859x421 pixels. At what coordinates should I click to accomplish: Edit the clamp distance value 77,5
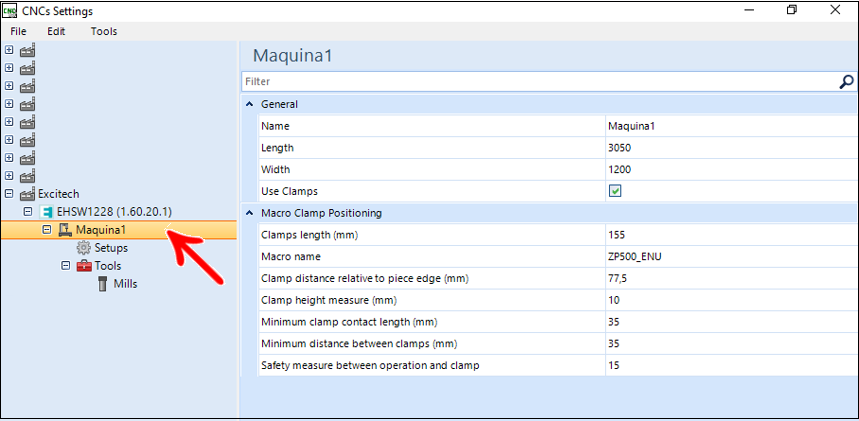(732, 278)
